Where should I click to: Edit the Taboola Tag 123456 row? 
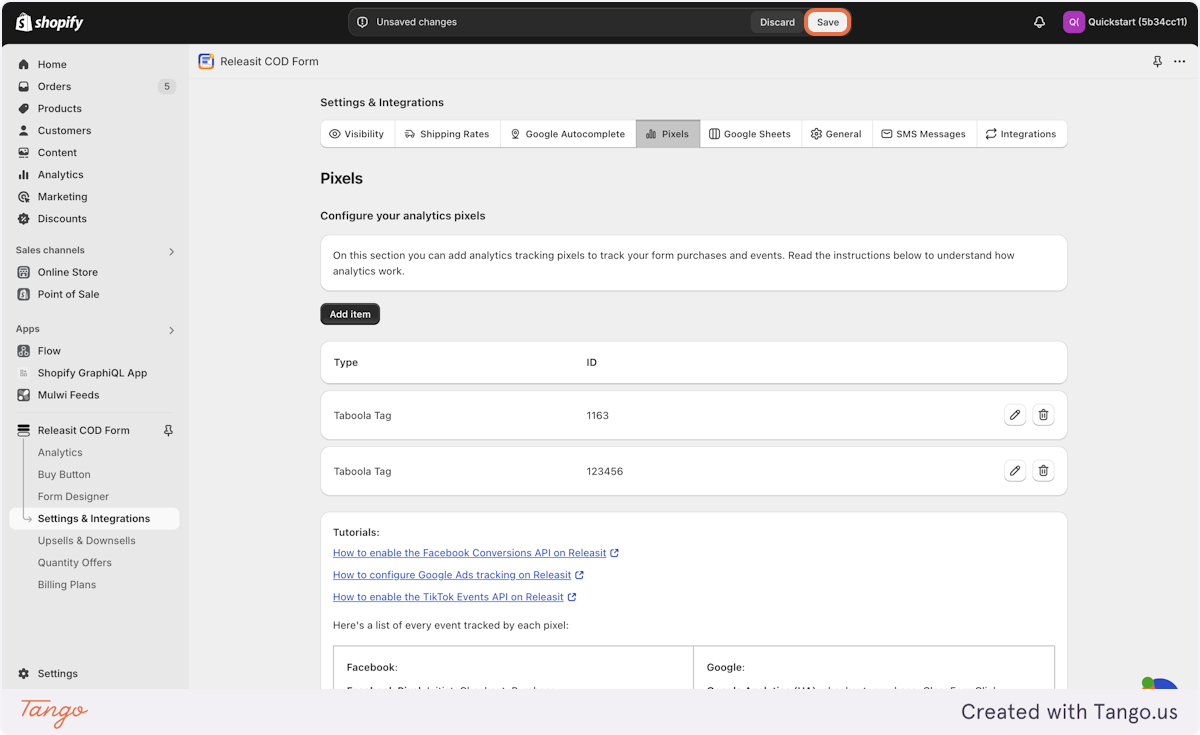point(1015,471)
